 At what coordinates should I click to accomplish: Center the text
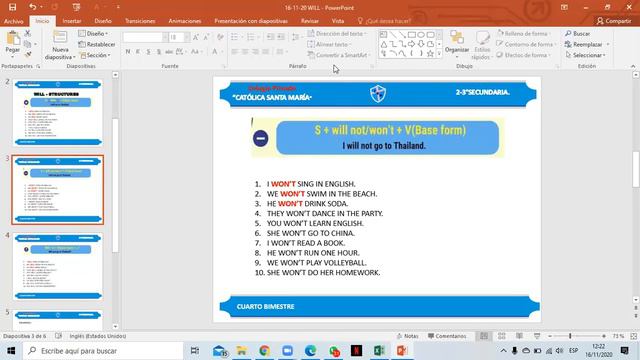(245, 51)
